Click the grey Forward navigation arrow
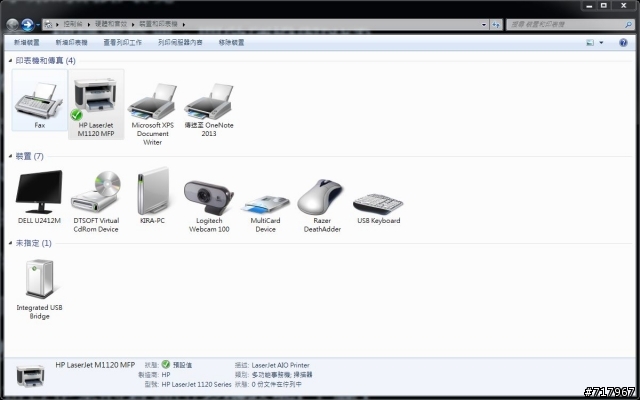 coord(12,25)
